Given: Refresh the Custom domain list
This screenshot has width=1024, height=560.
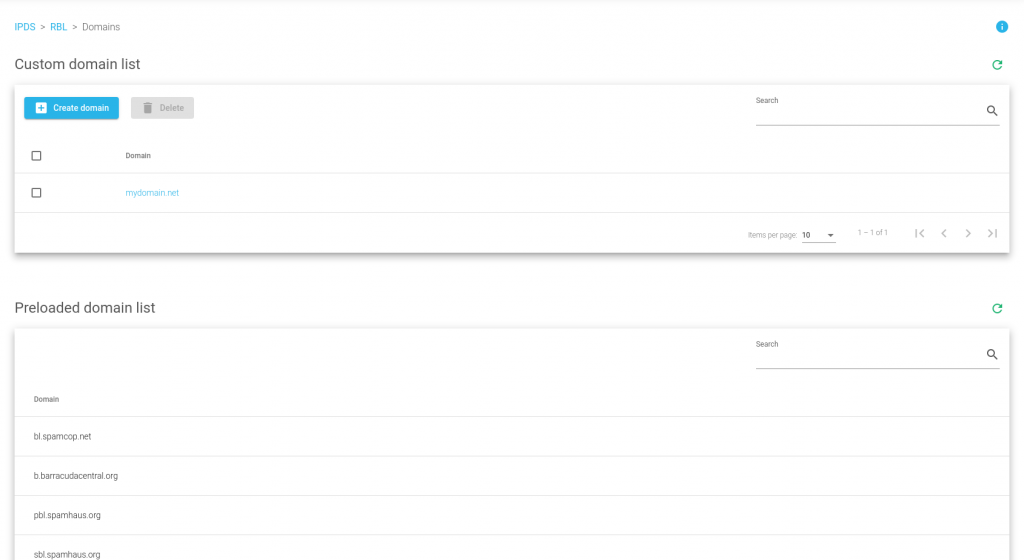Looking at the screenshot, I should [997, 65].
